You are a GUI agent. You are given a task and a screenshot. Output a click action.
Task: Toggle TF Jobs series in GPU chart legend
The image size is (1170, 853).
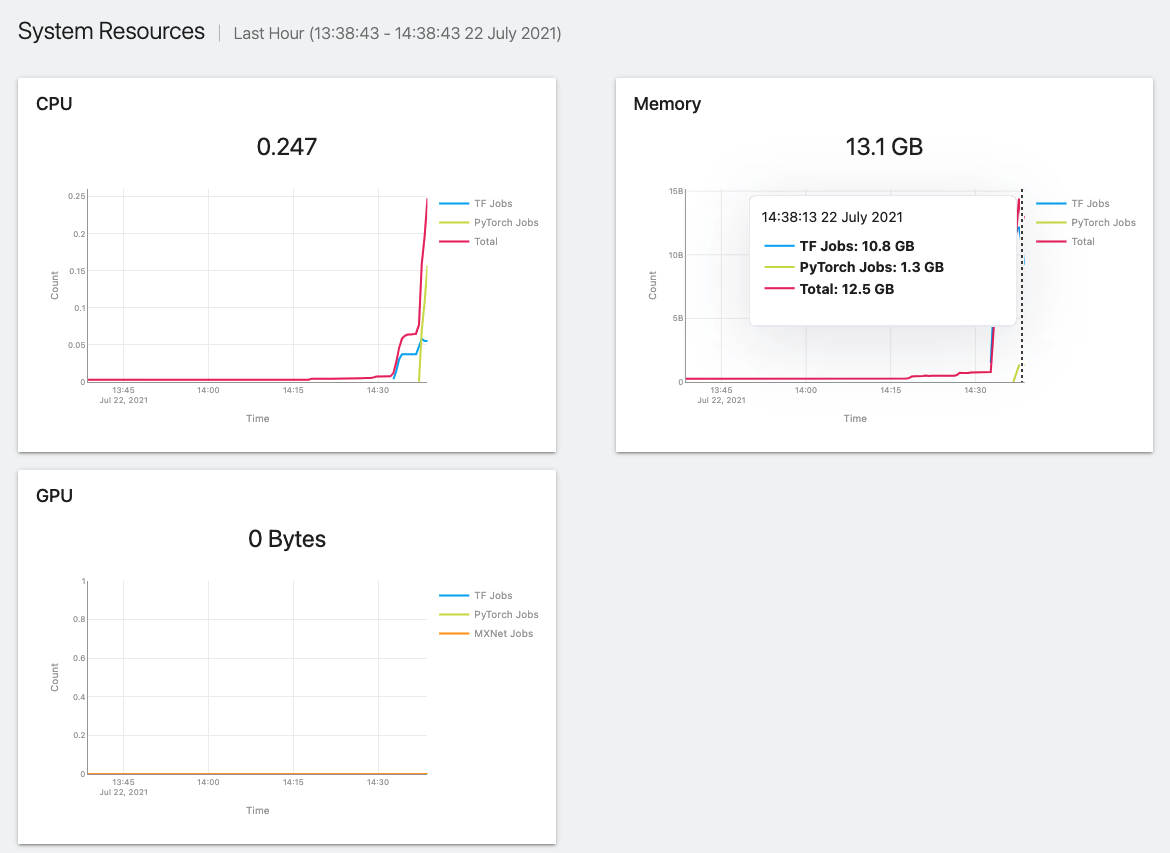coord(476,596)
